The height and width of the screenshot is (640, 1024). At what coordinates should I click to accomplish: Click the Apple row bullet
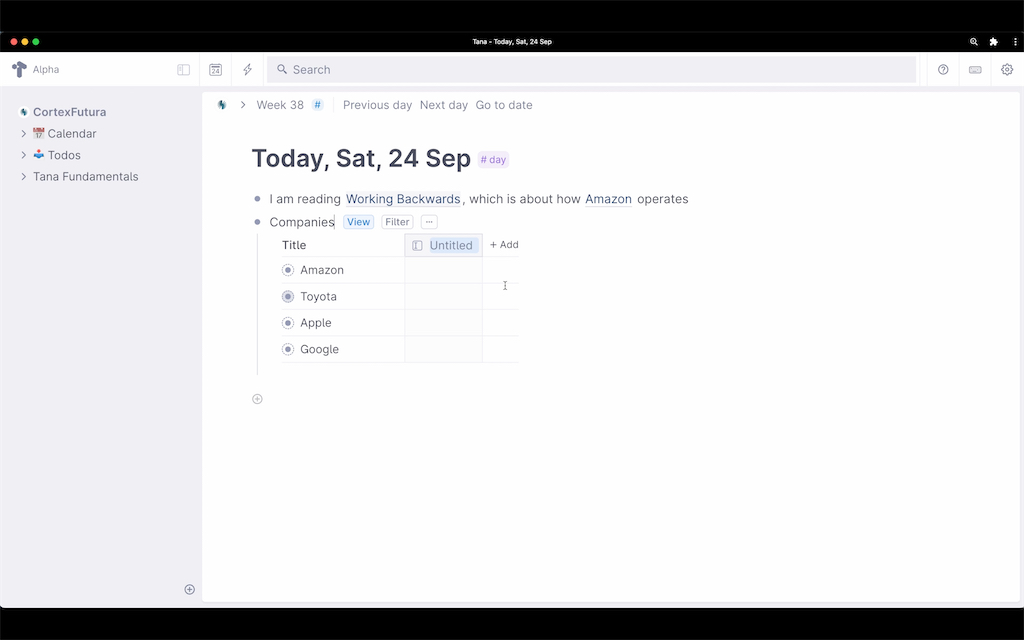pyautogui.click(x=288, y=323)
